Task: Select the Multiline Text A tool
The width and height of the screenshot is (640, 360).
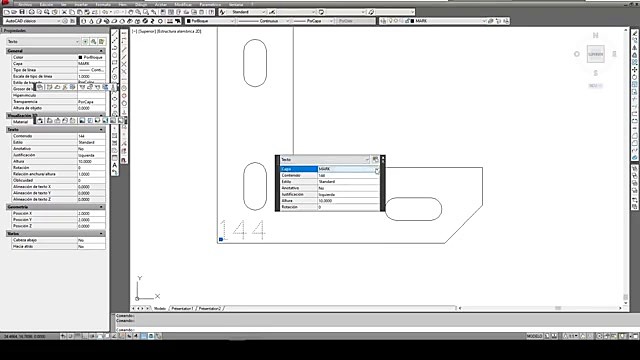Action: coord(115,165)
